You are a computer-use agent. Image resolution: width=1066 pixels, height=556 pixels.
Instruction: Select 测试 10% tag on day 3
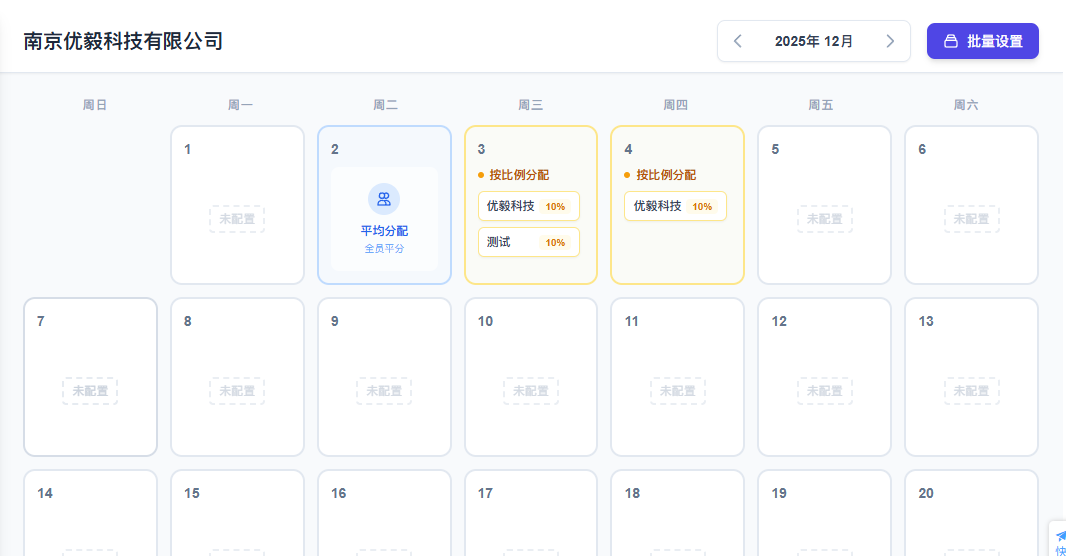528,242
